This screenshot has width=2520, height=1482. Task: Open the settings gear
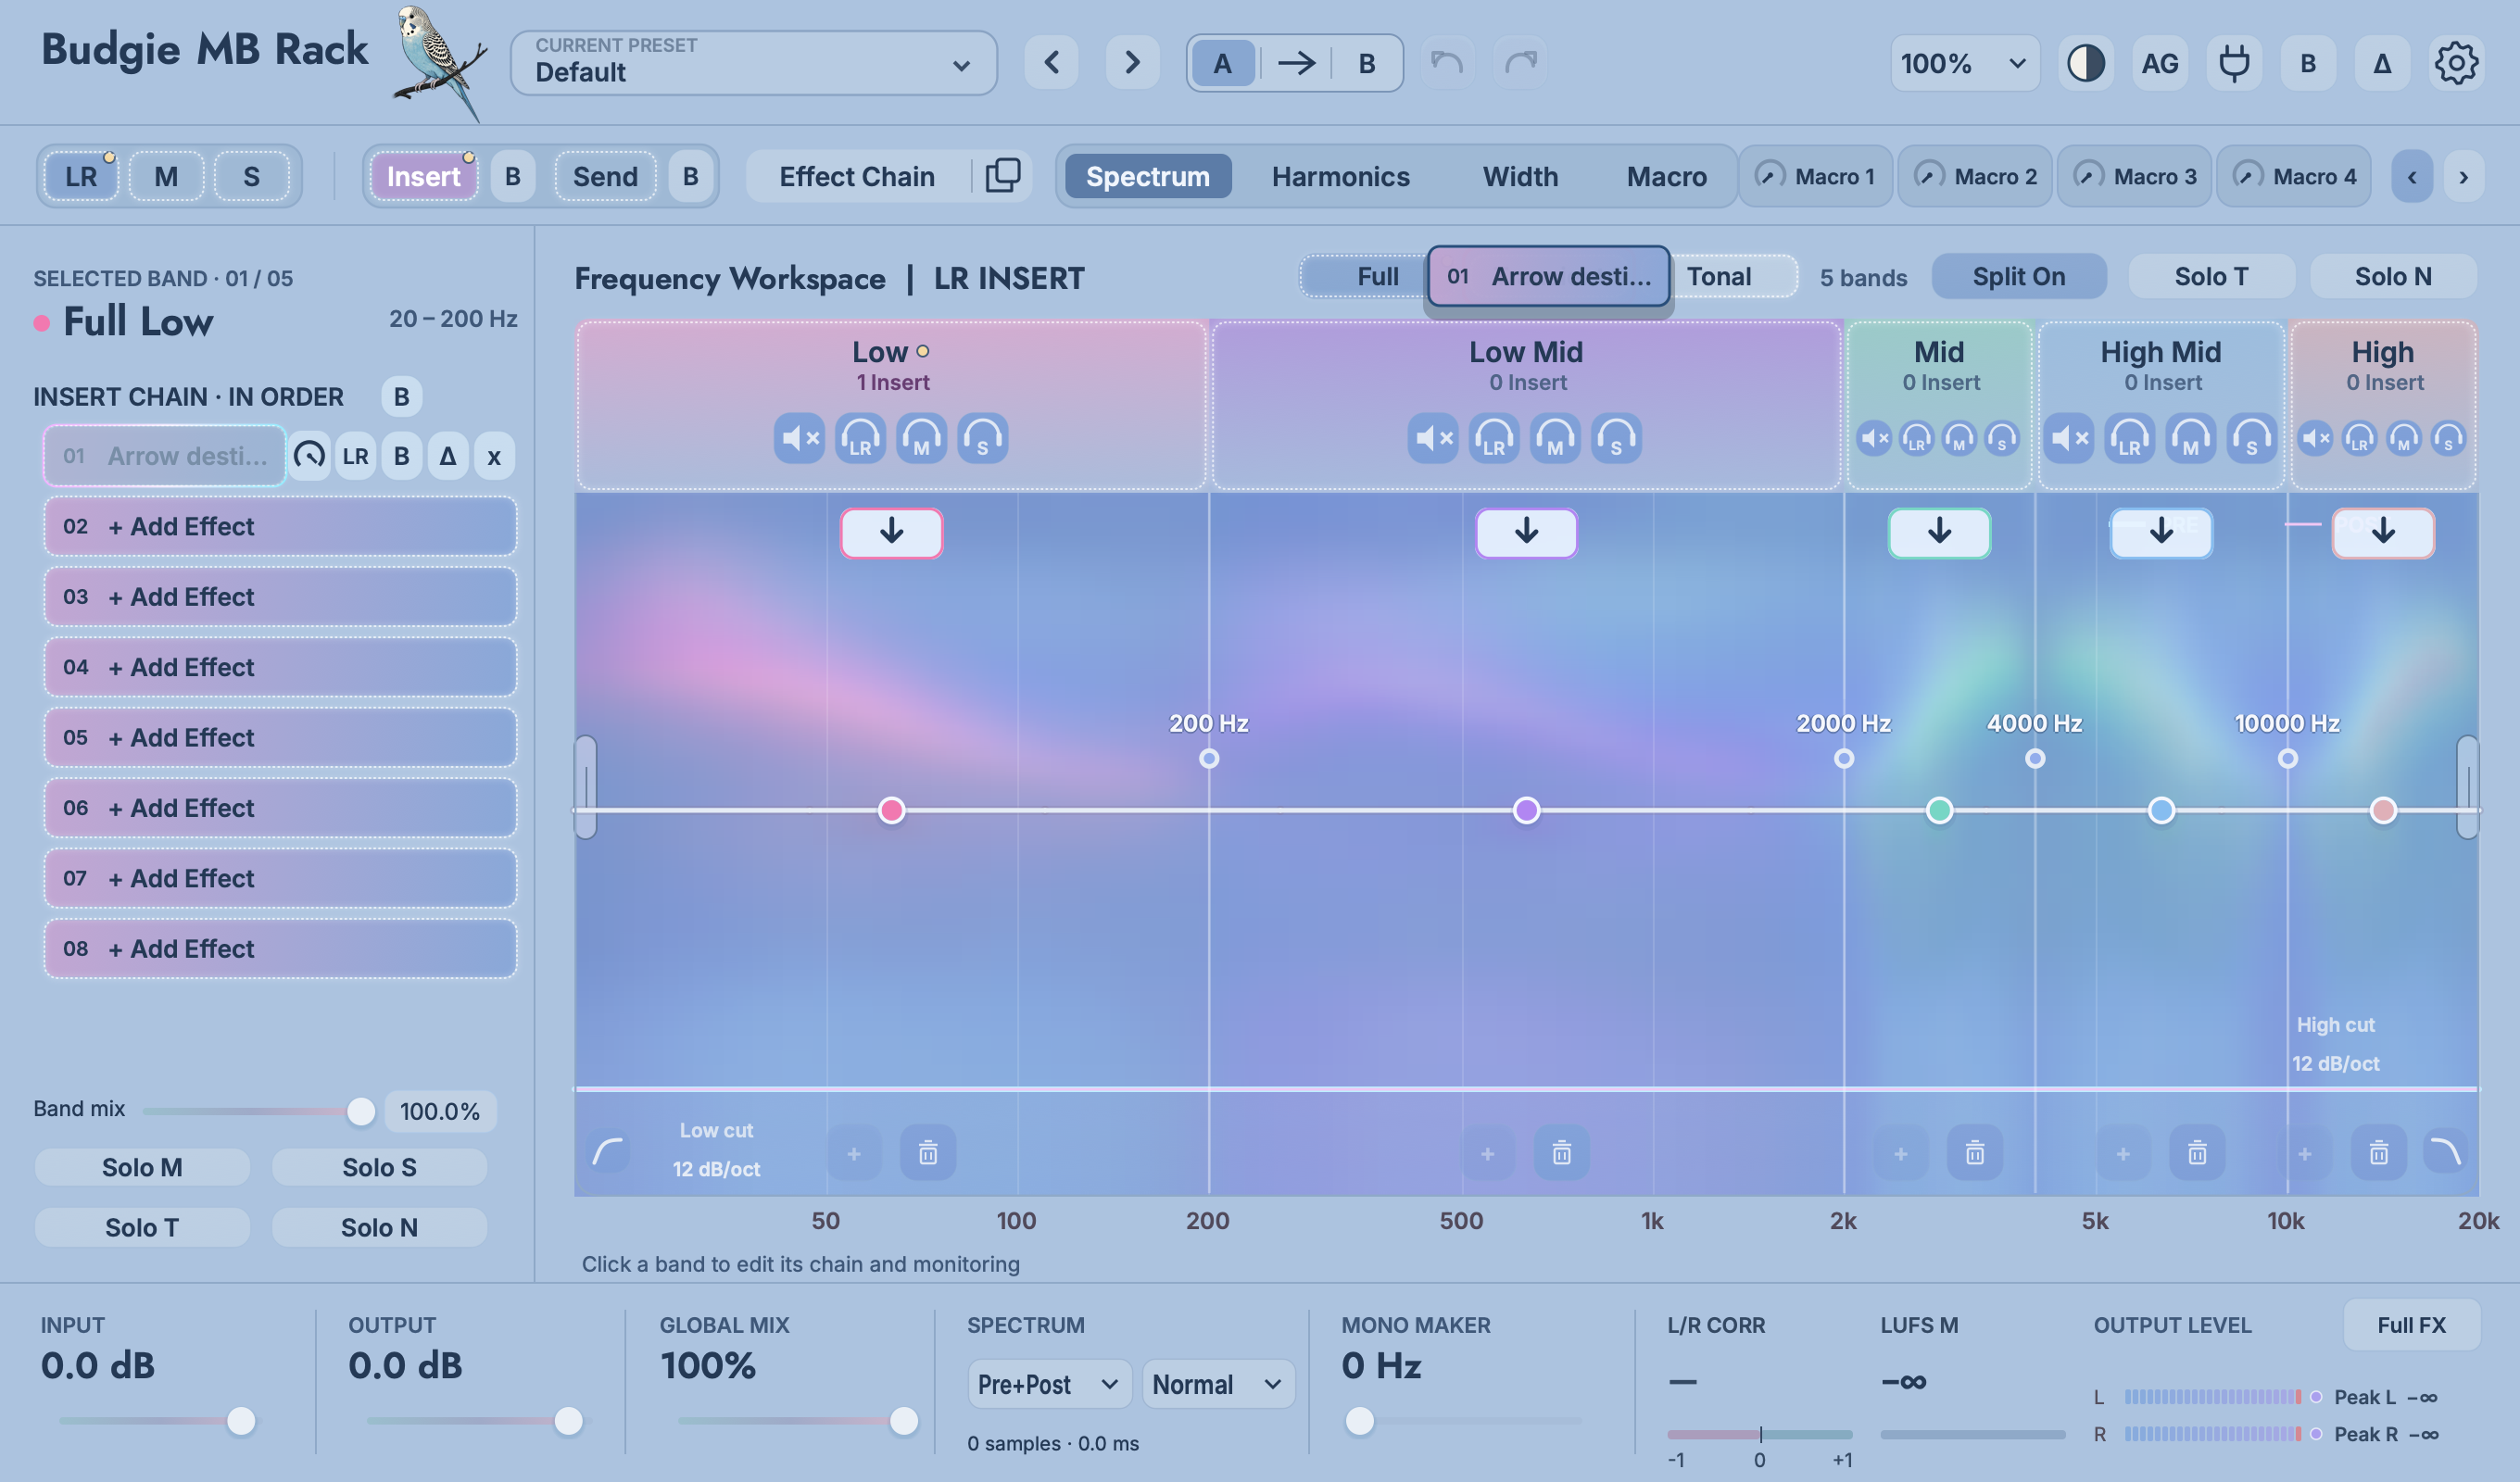pyautogui.click(x=2456, y=64)
